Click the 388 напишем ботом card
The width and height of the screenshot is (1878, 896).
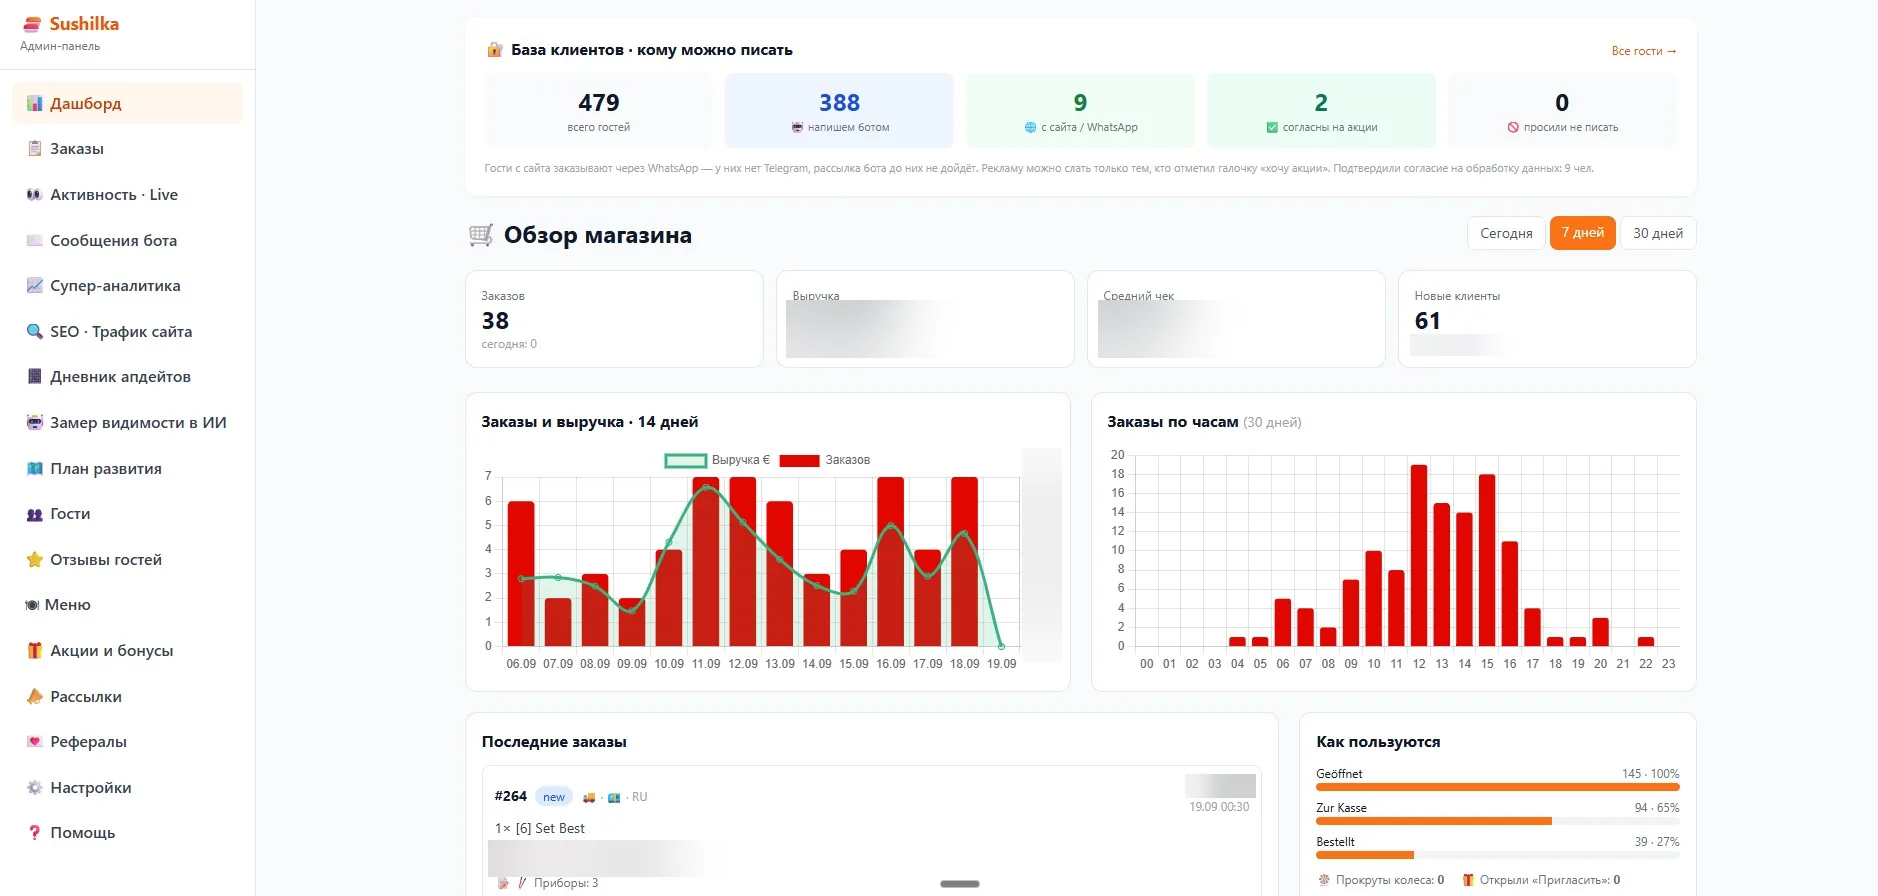839,111
